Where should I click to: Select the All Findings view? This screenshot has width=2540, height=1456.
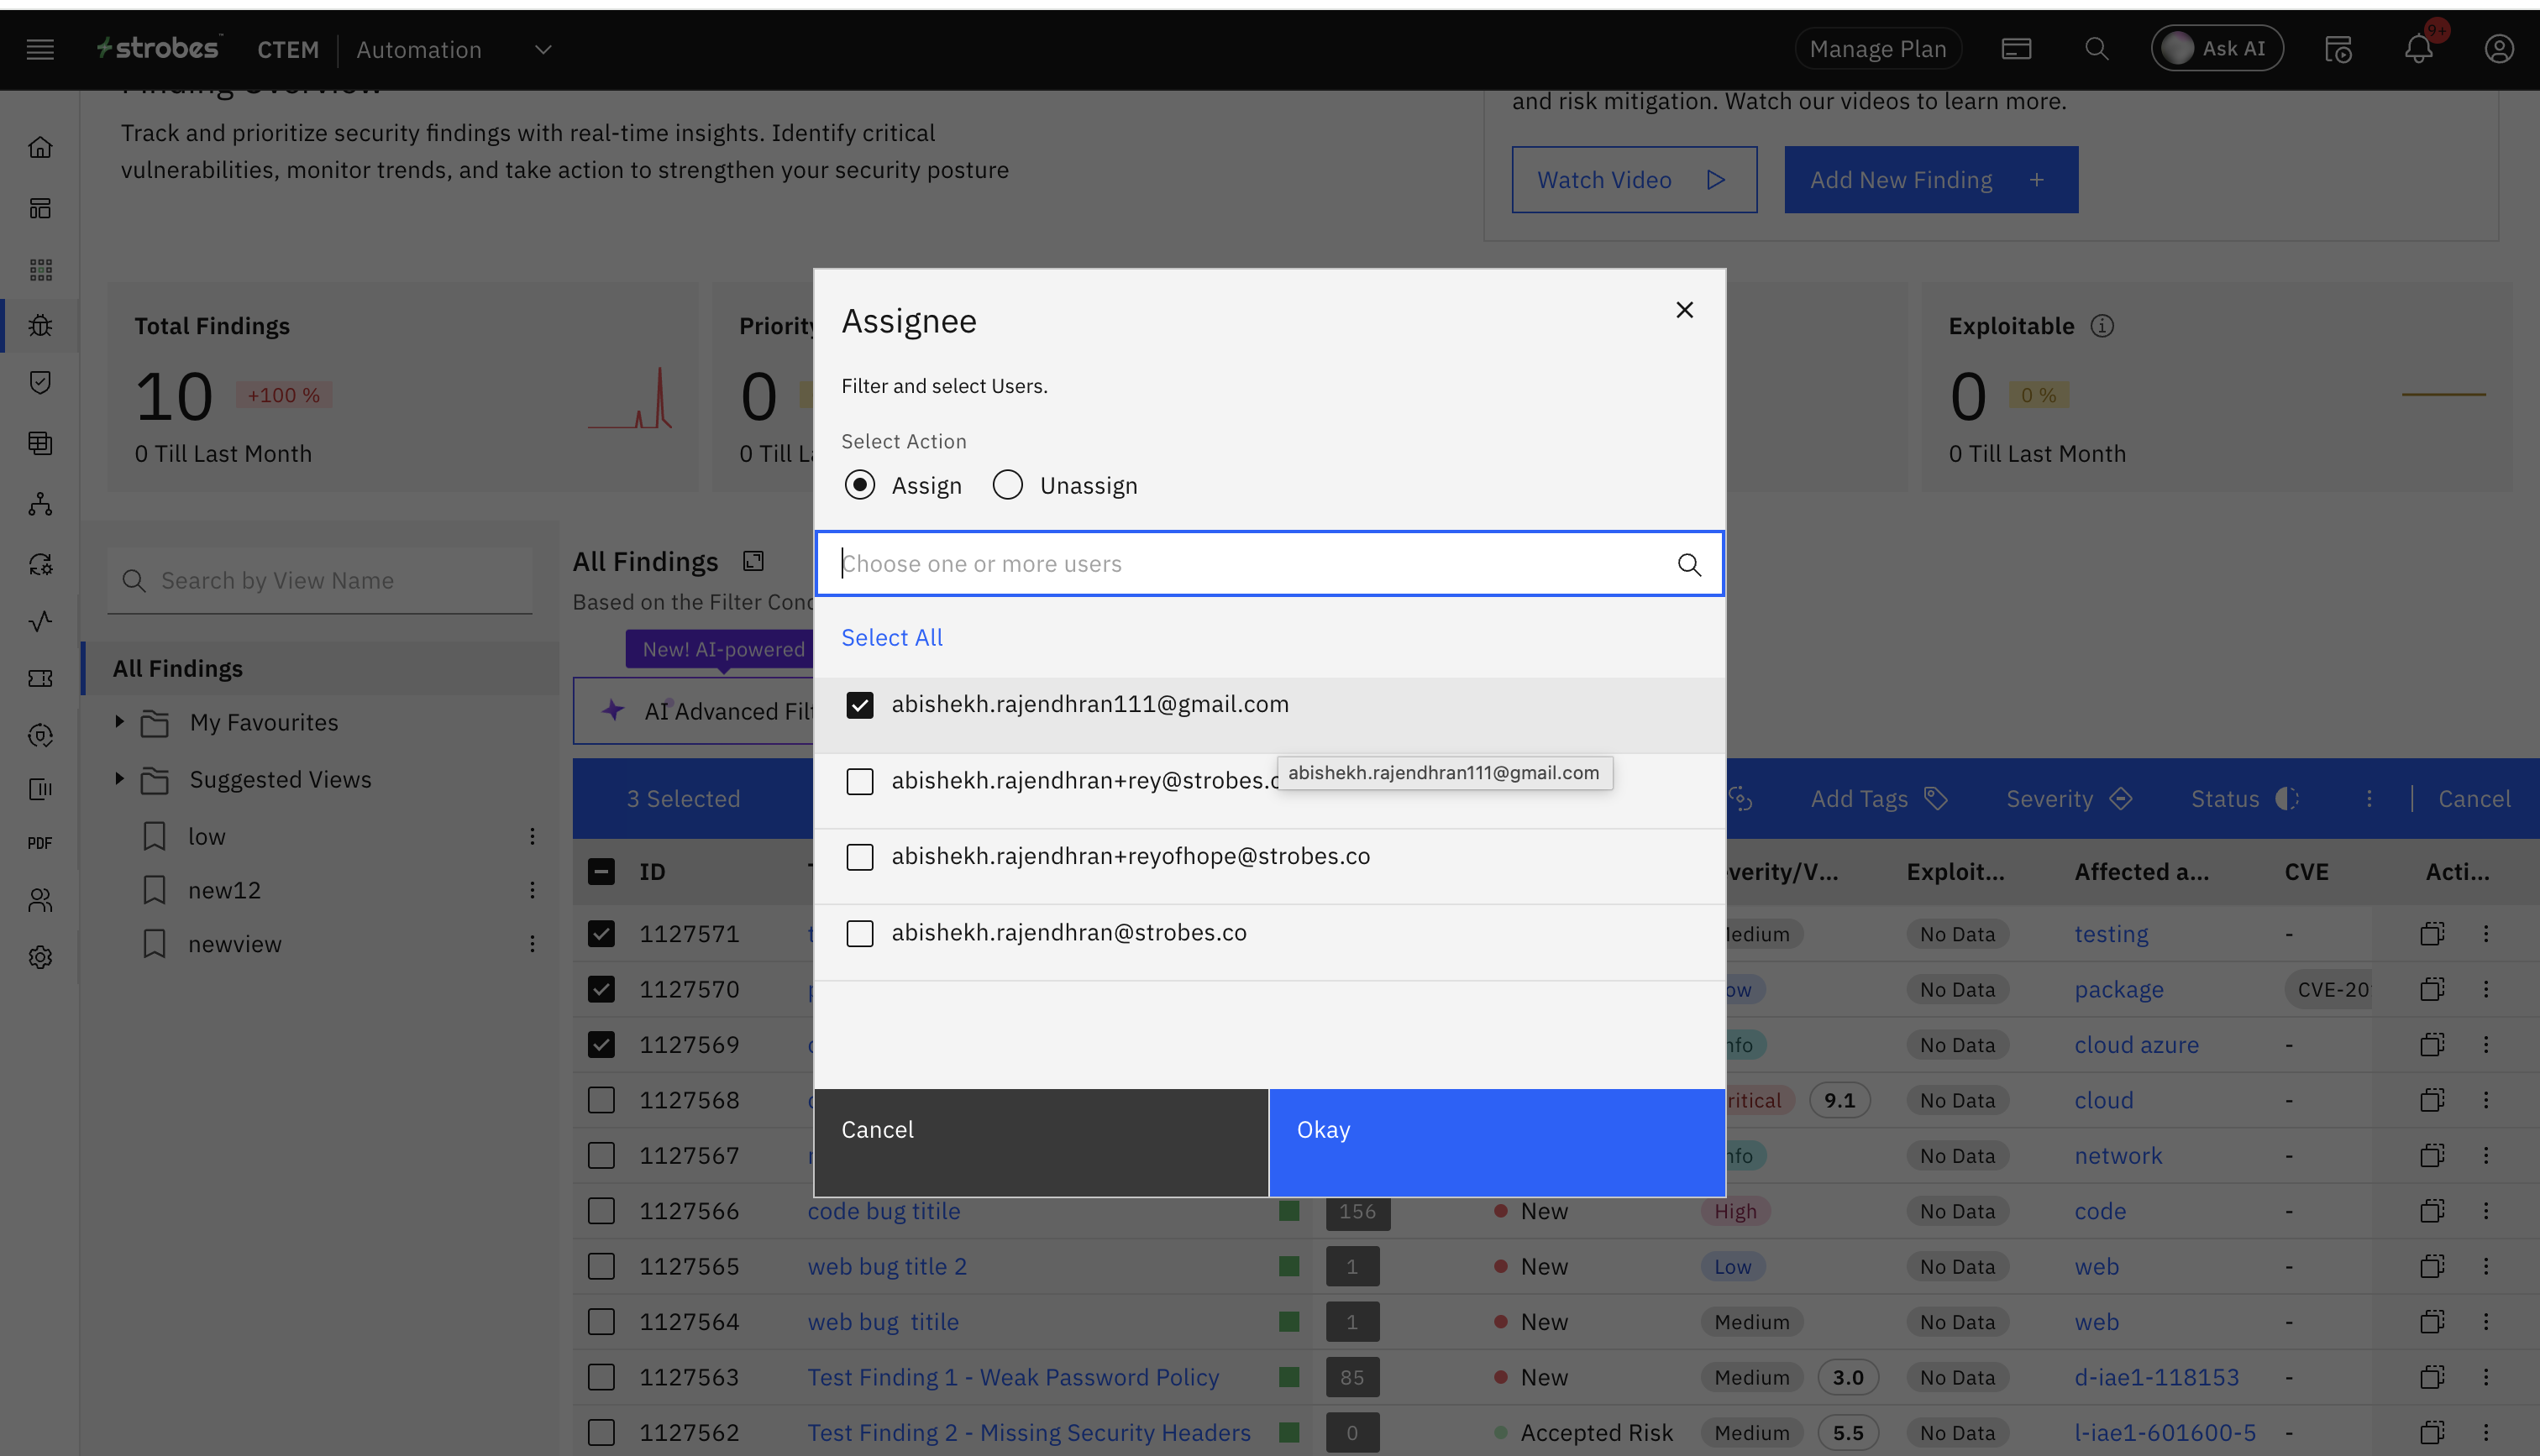178,668
